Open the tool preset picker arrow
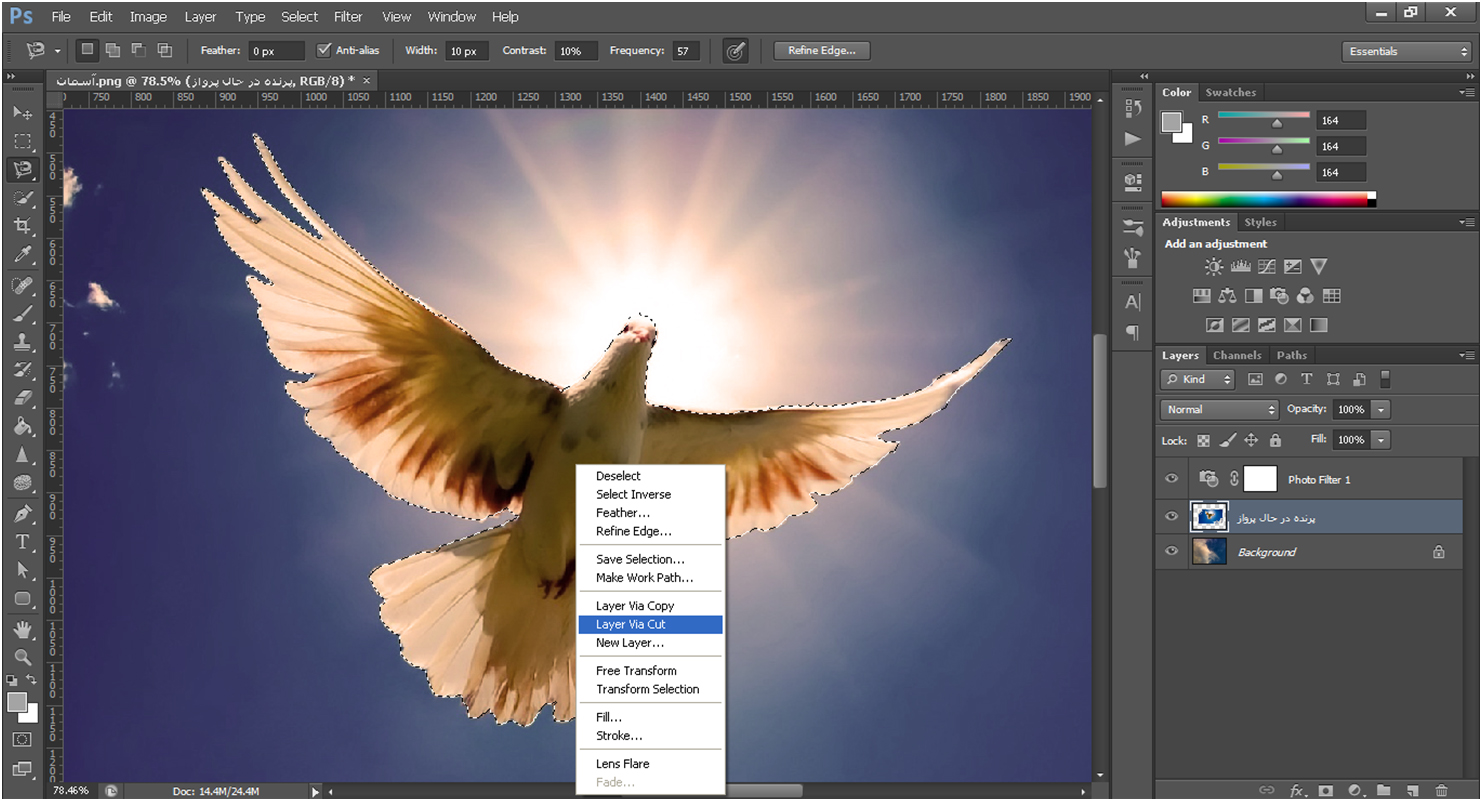1482x799 pixels. [58, 51]
